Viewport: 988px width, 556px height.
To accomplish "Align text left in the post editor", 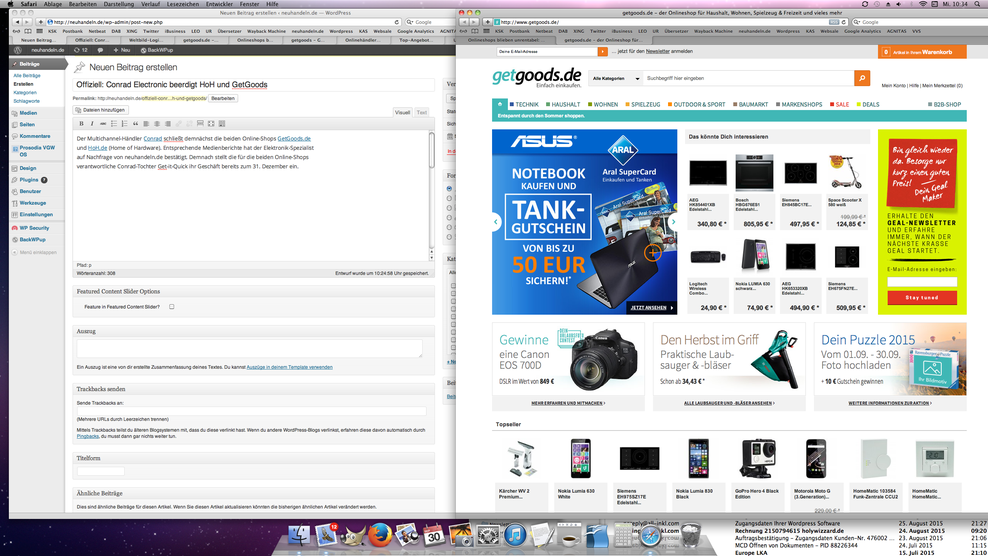I will pos(146,124).
